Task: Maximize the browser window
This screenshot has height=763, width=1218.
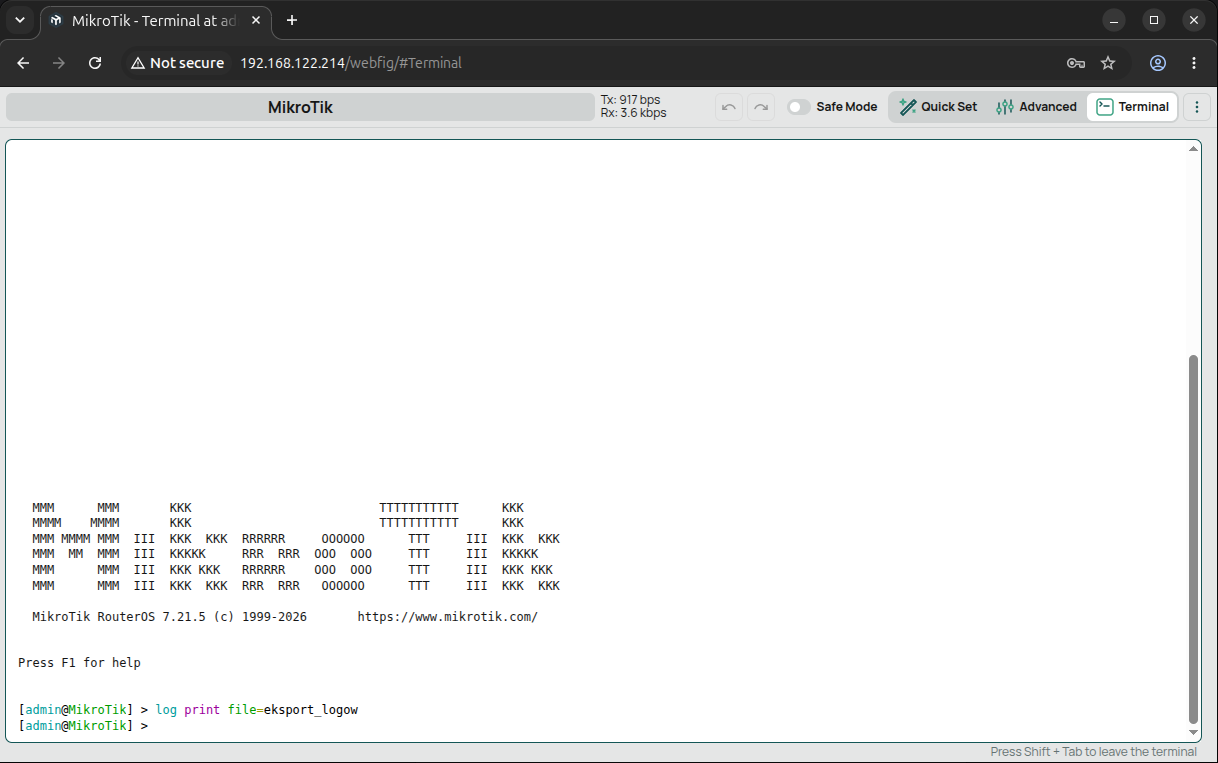Action: (1154, 20)
